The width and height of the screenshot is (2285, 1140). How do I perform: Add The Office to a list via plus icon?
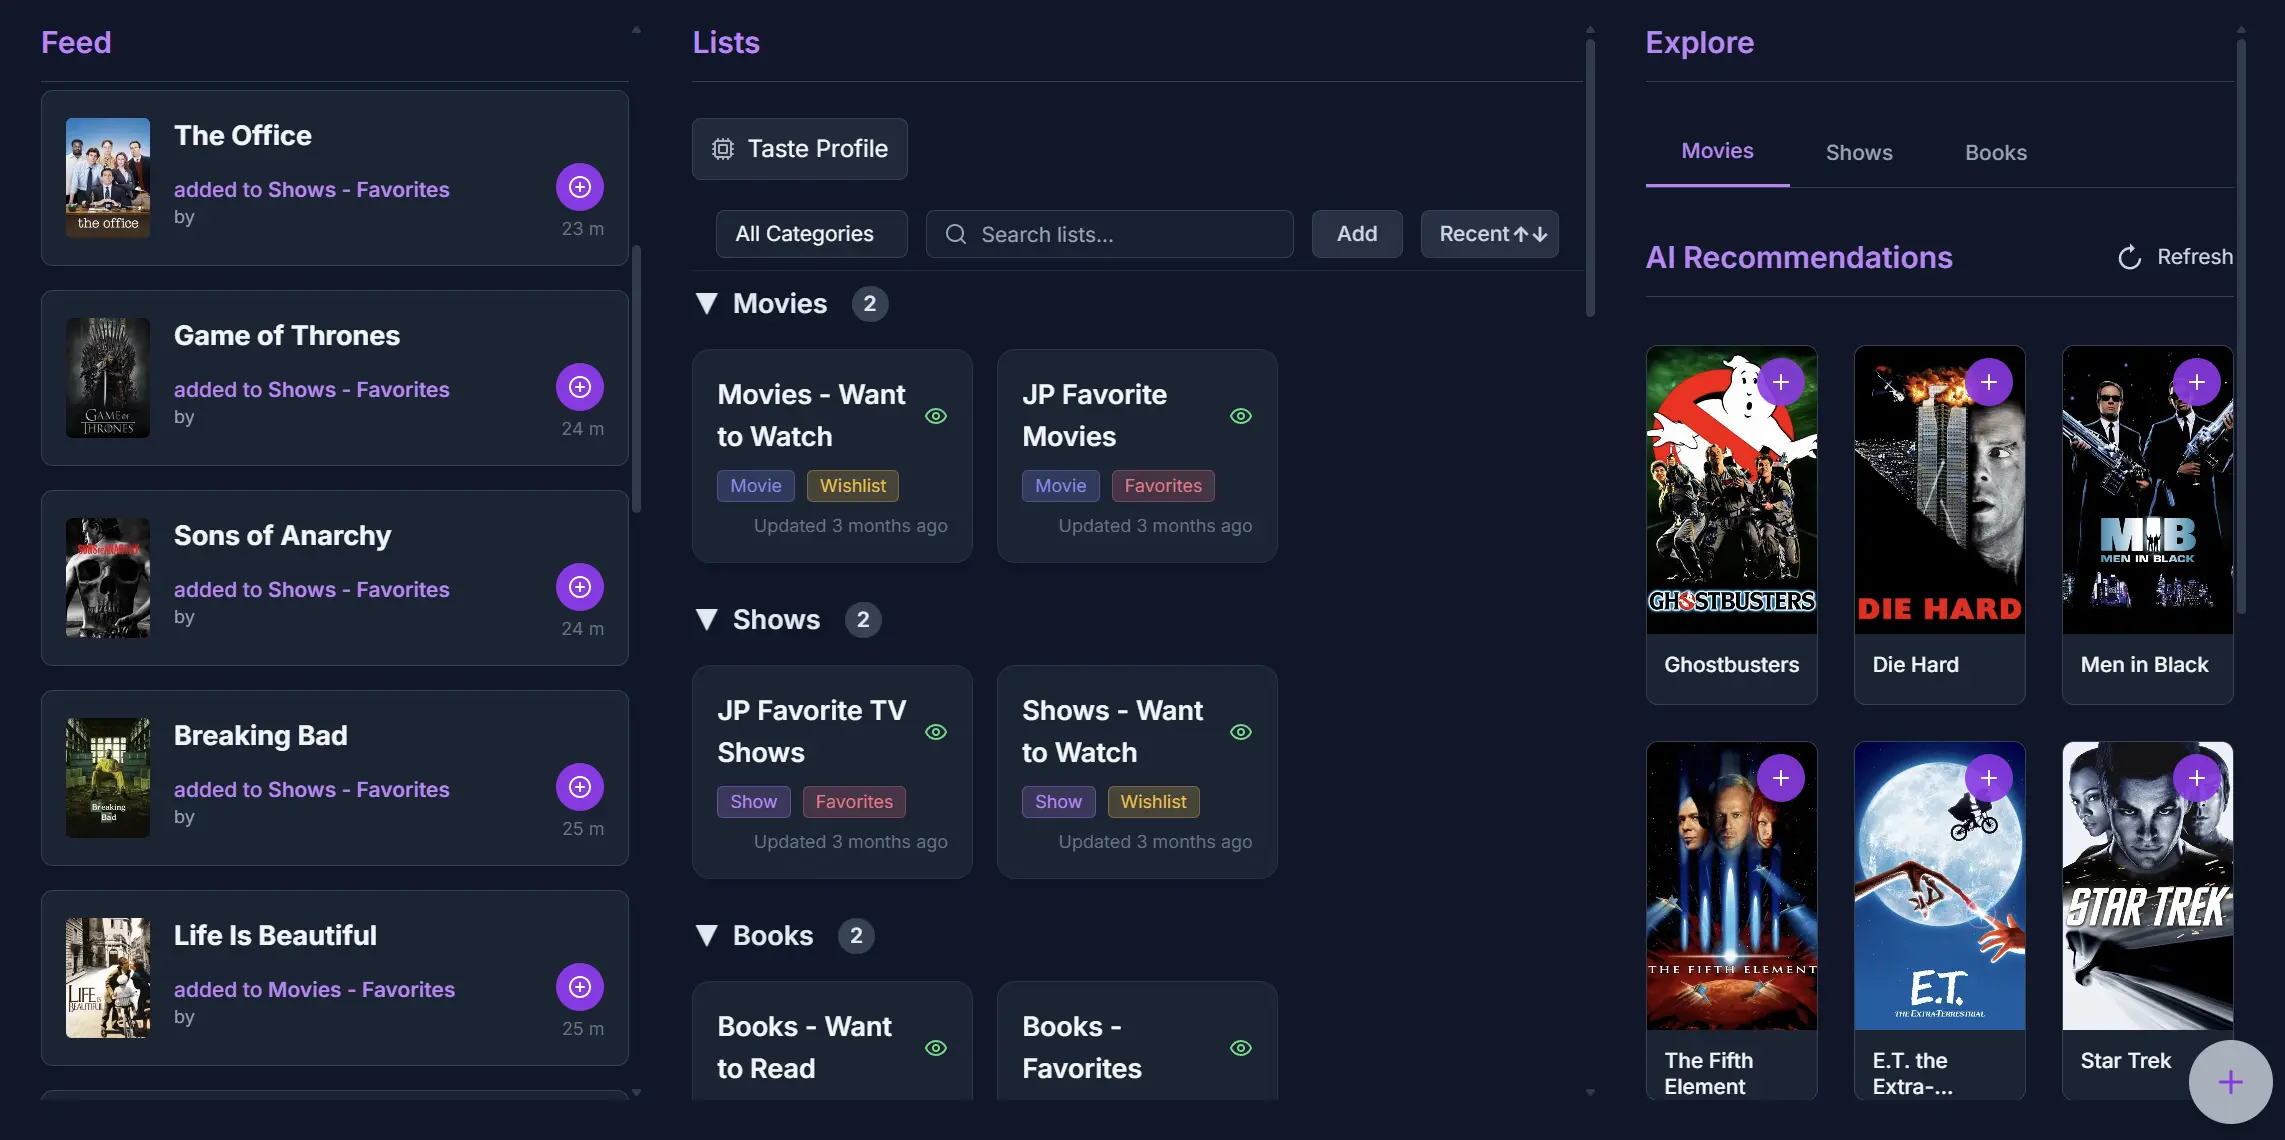click(579, 186)
